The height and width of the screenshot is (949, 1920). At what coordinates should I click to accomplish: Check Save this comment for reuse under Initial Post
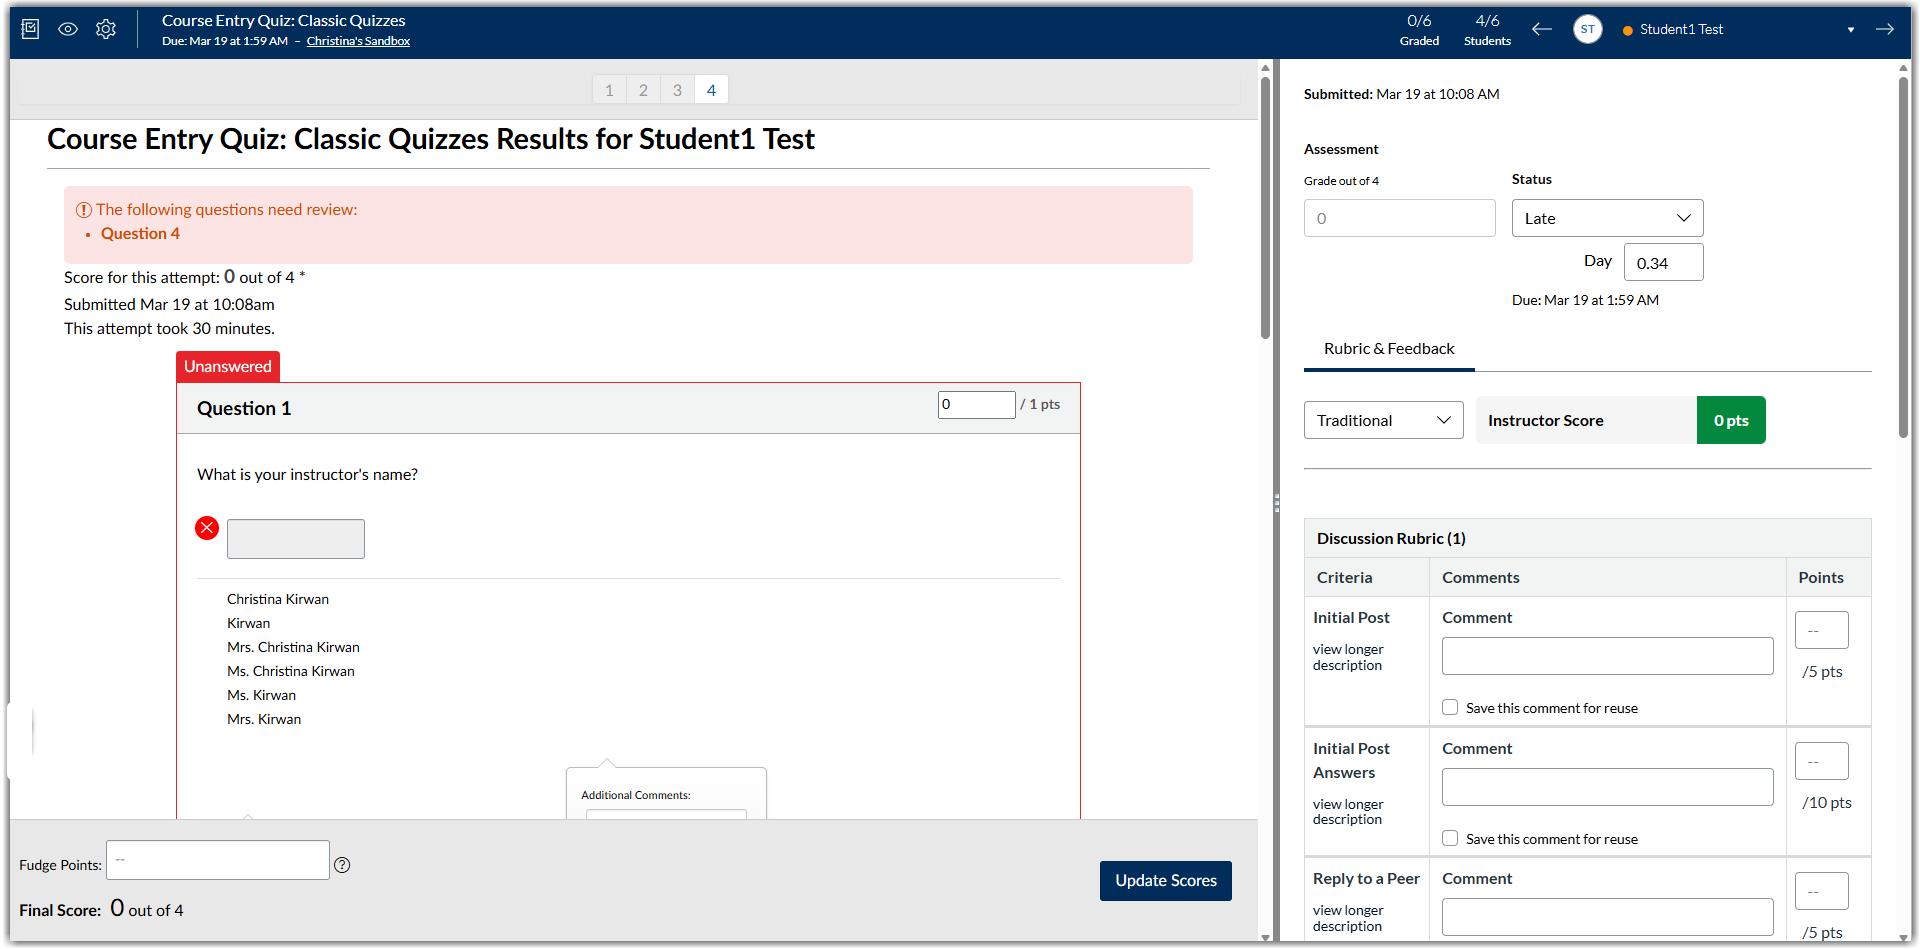(1449, 707)
